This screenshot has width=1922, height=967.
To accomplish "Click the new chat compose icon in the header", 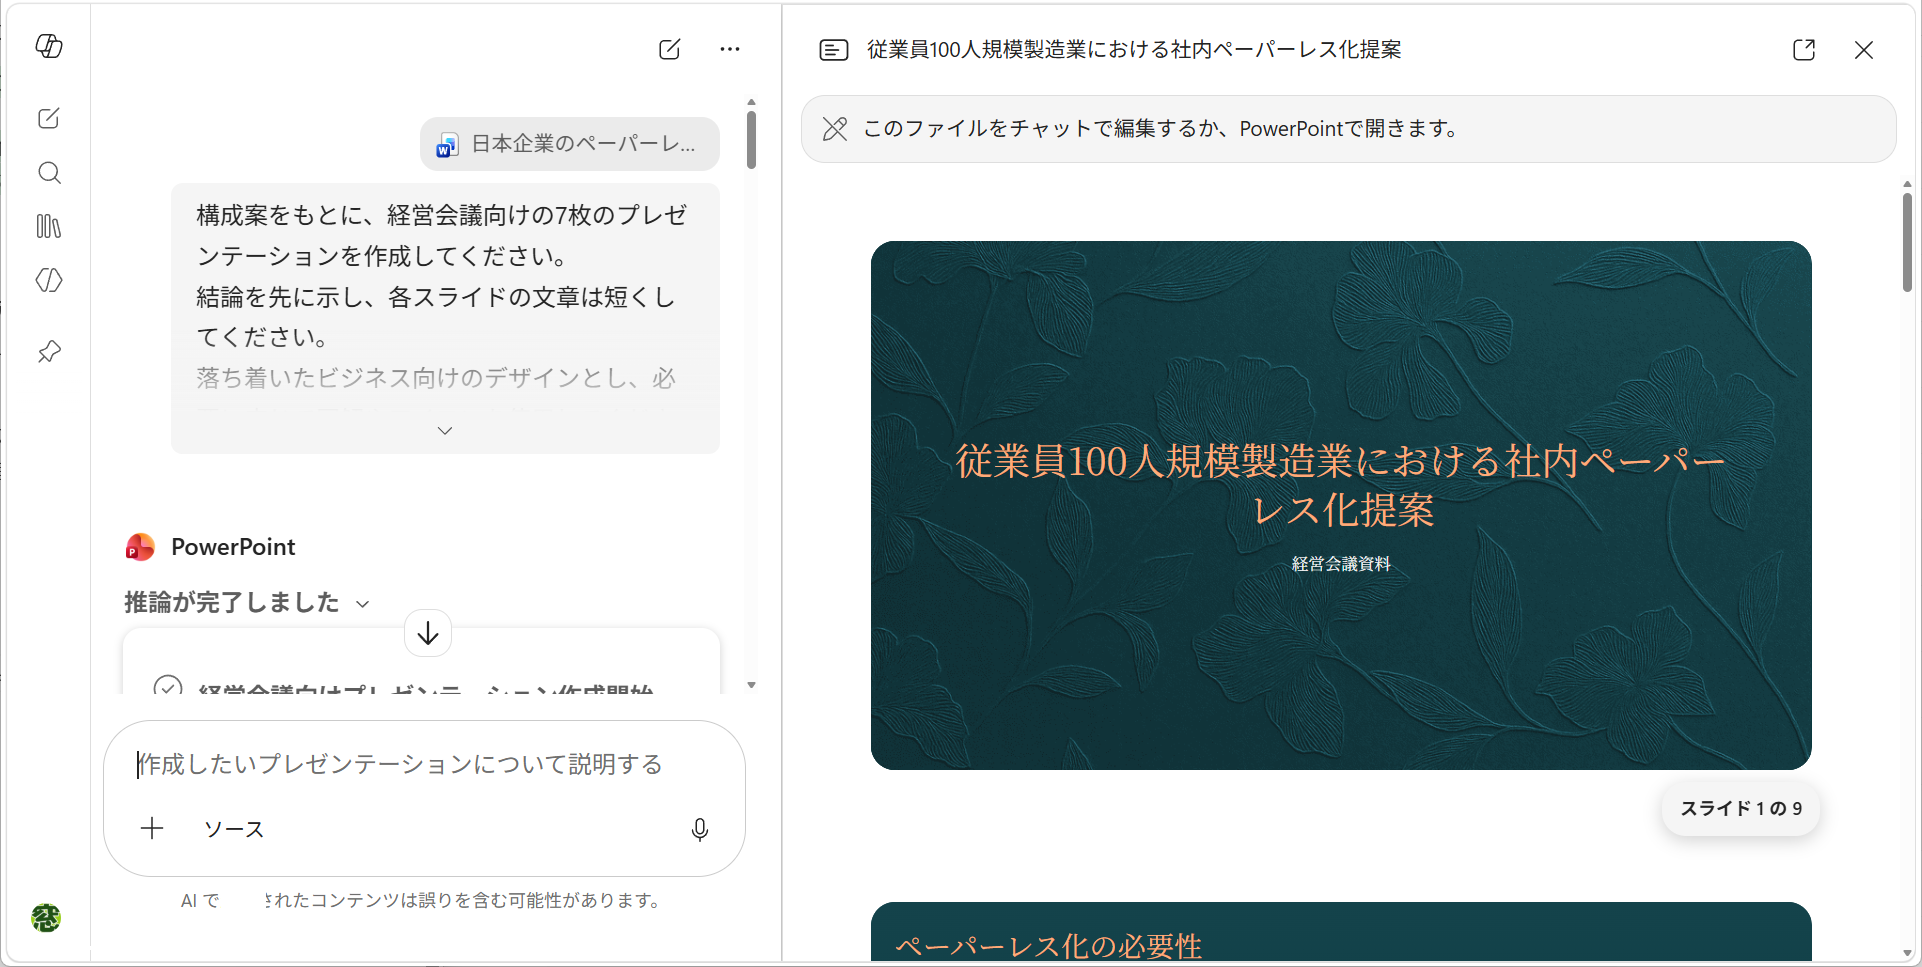I will (x=670, y=49).
